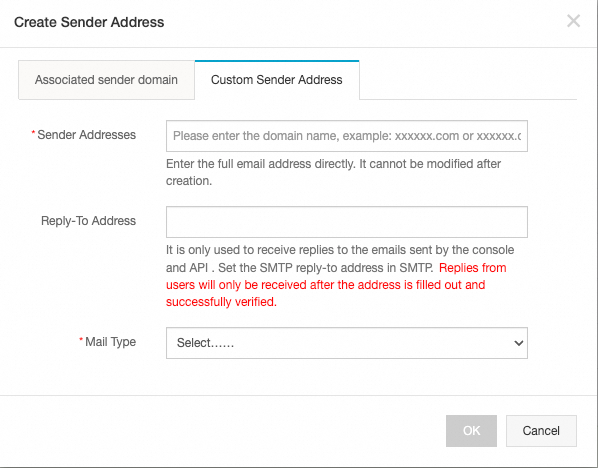
Task: Expand Mail Type using chevron arrow
Action: [518, 343]
